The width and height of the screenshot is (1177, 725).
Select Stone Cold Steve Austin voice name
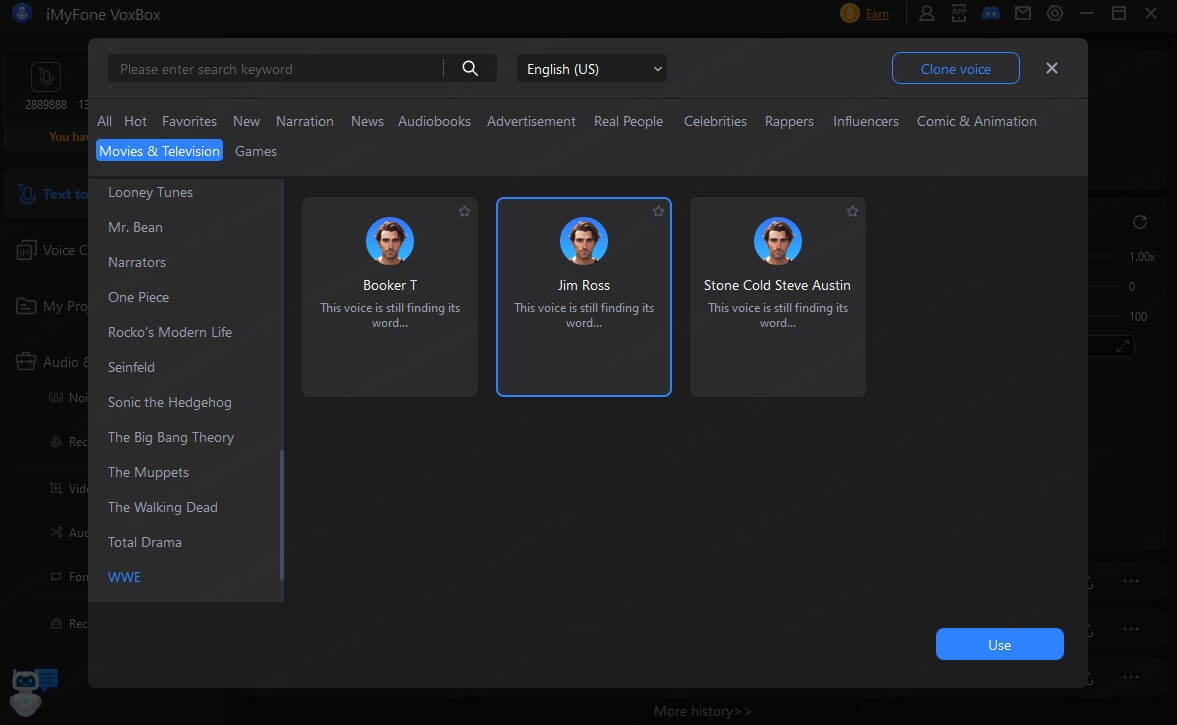tap(777, 285)
